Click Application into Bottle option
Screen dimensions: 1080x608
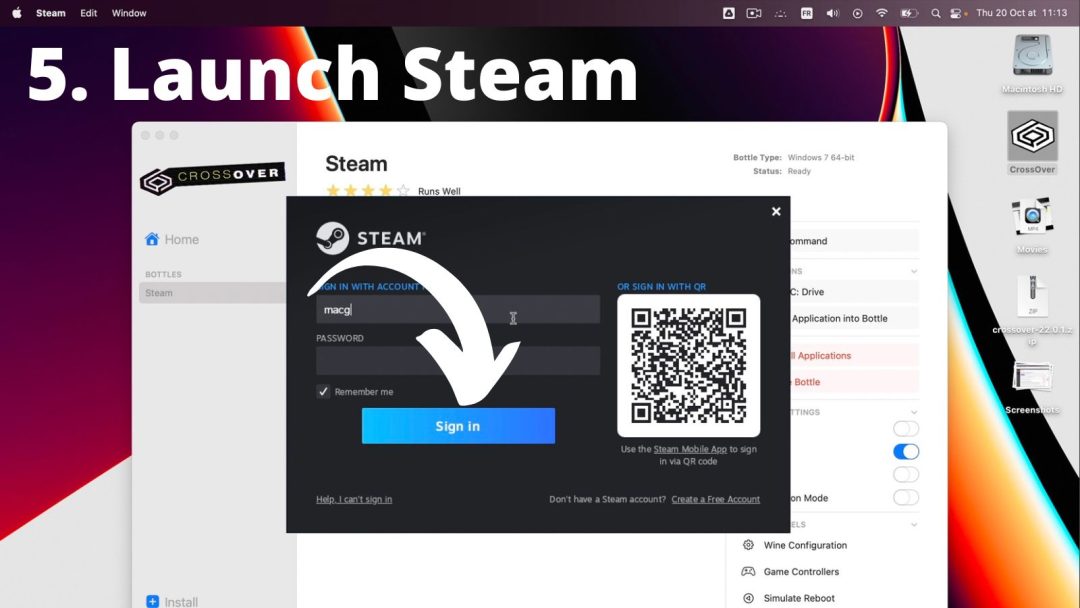pyautogui.click(x=854, y=318)
